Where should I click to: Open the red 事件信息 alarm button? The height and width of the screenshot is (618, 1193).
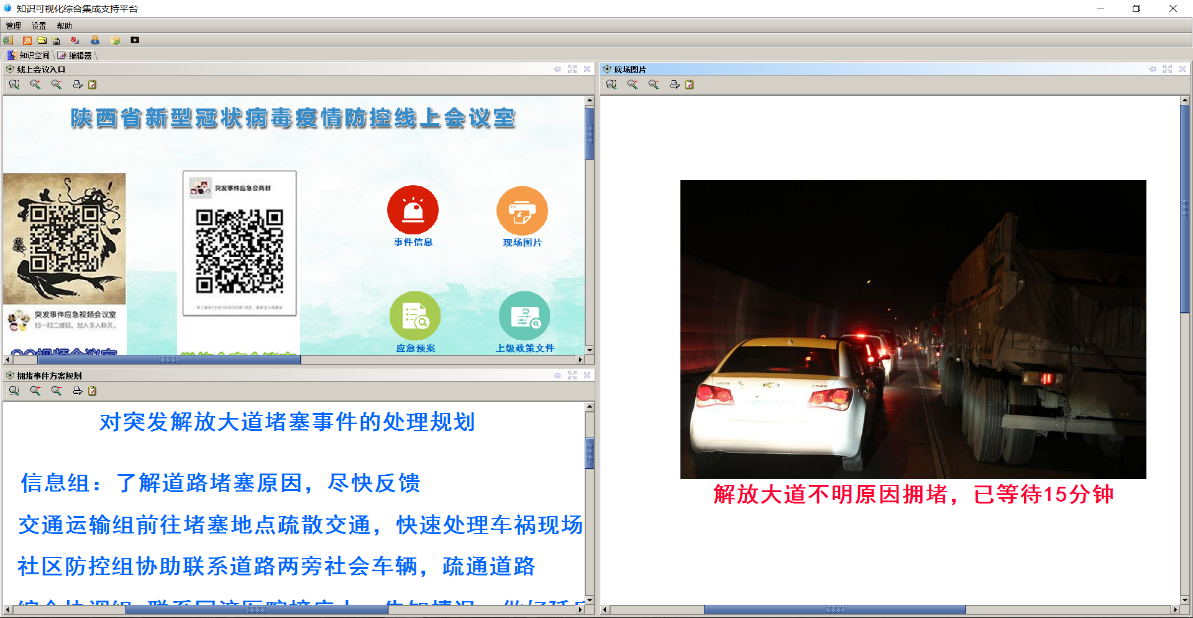413,211
